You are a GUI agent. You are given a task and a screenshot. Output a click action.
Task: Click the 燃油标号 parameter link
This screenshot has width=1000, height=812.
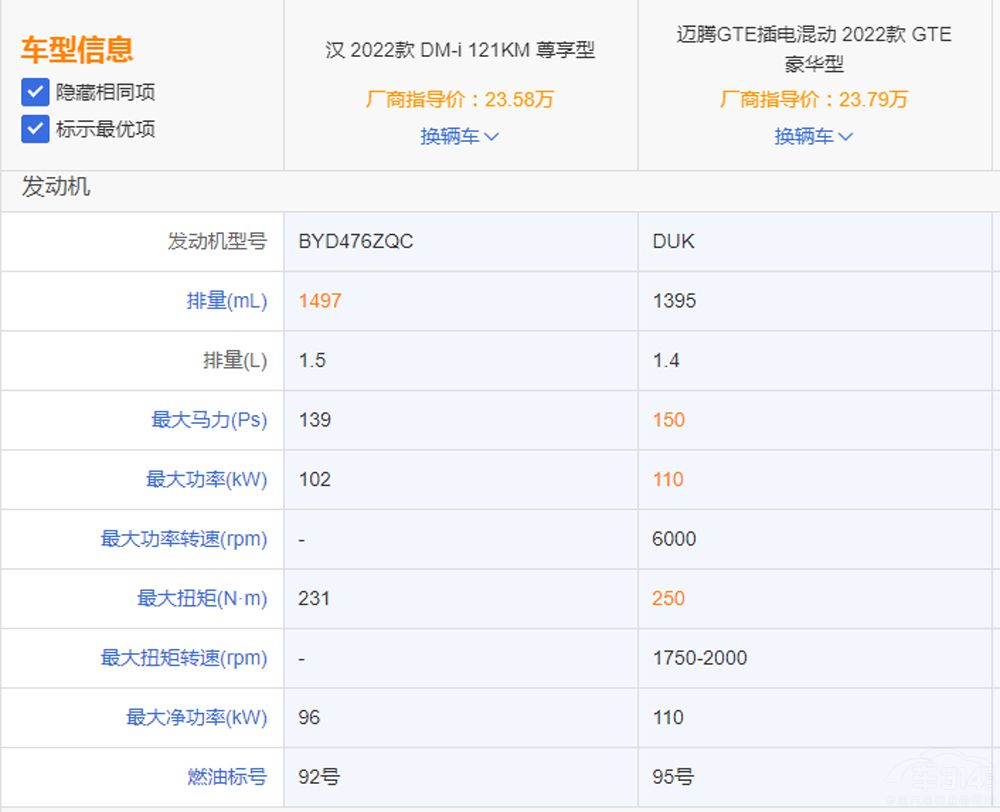click(x=226, y=776)
